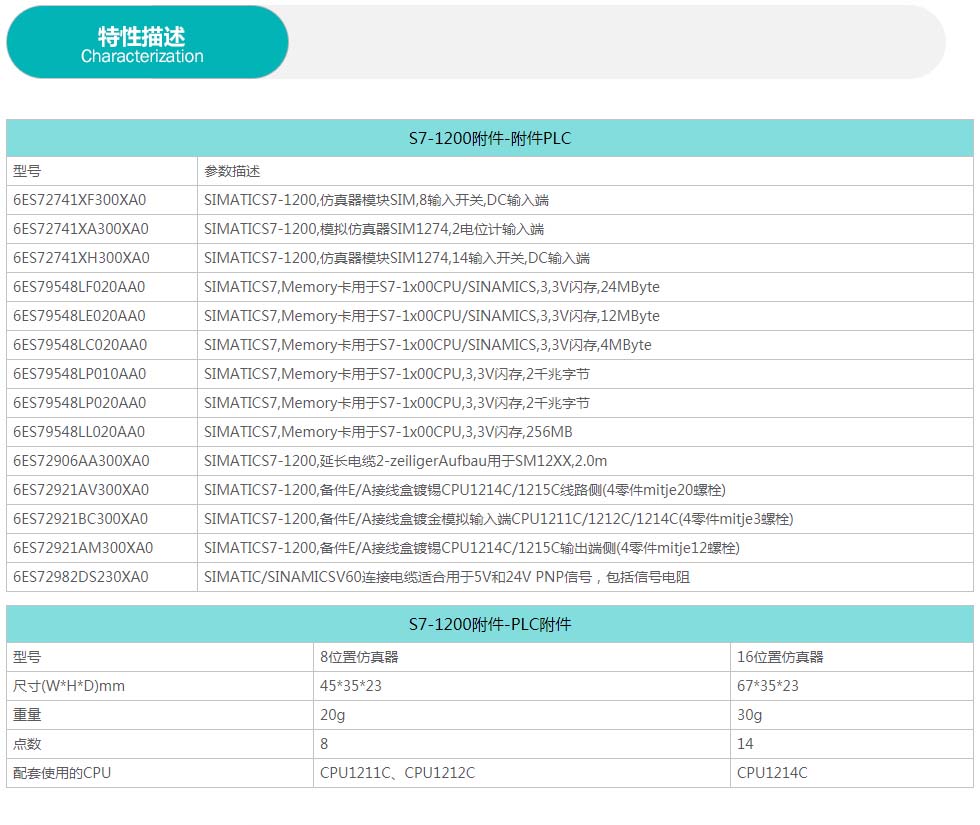980x825 pixels.
Task: Select model number 6ES72741XH300XA0
Action: pos(81,258)
